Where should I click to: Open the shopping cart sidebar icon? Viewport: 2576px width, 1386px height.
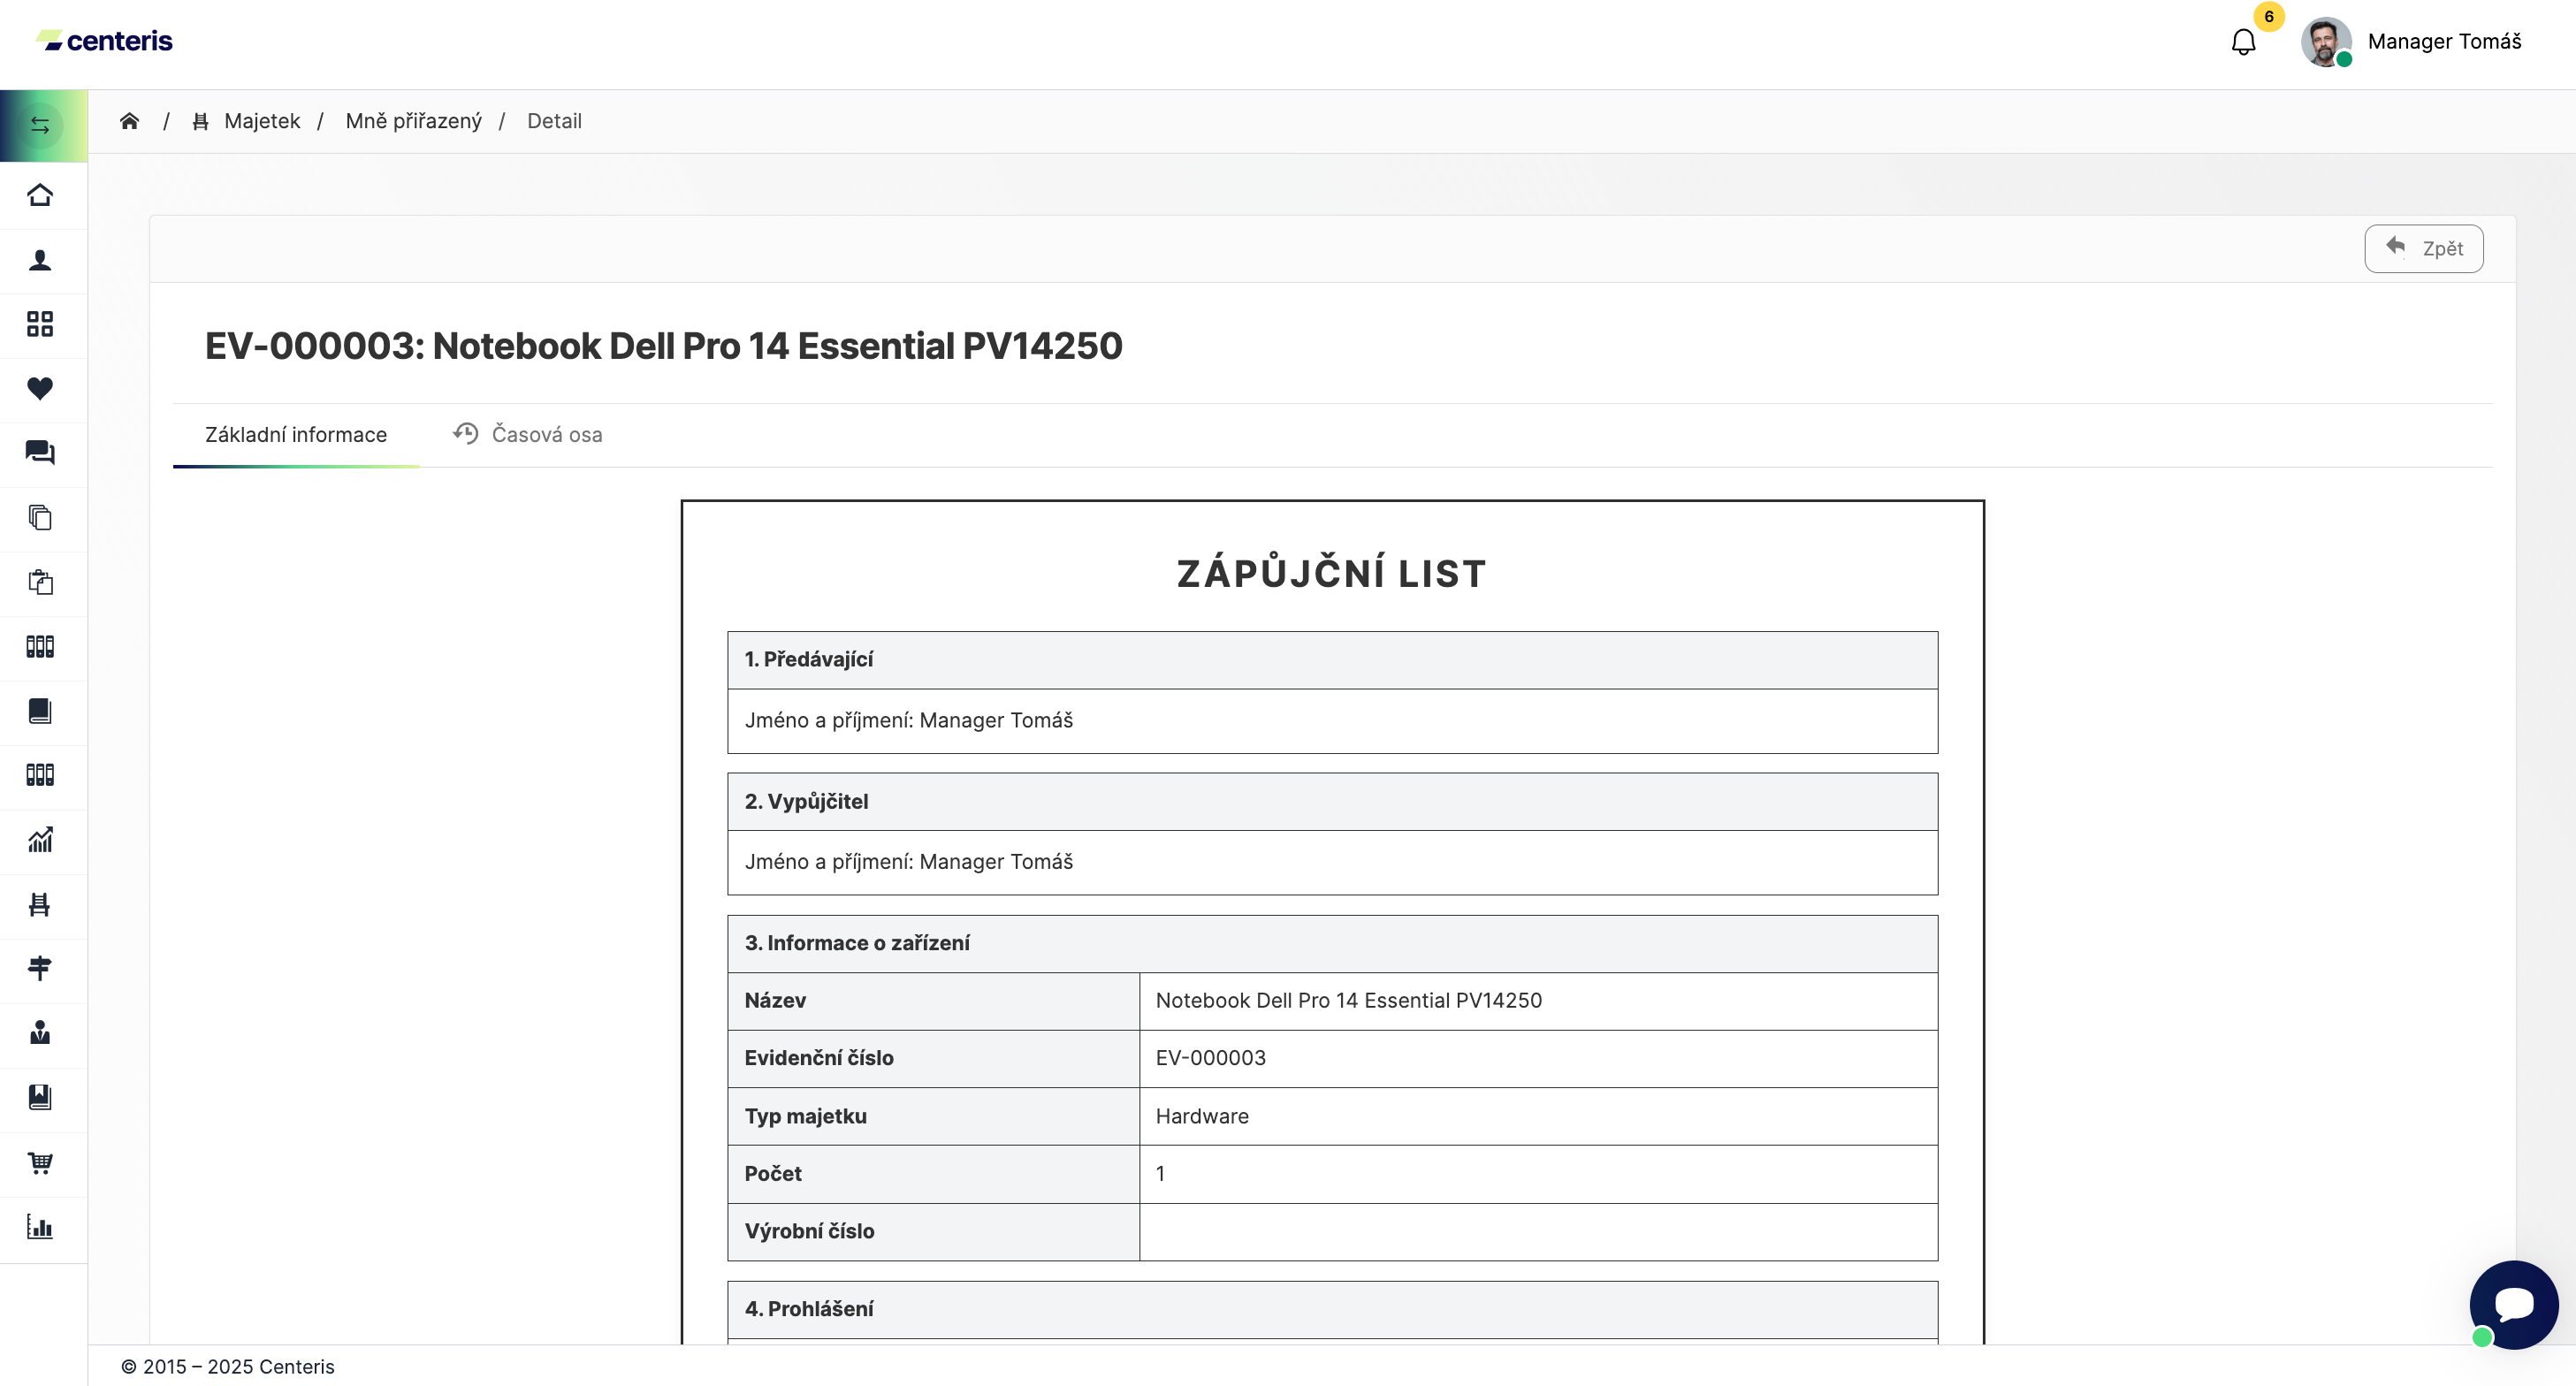[40, 1162]
